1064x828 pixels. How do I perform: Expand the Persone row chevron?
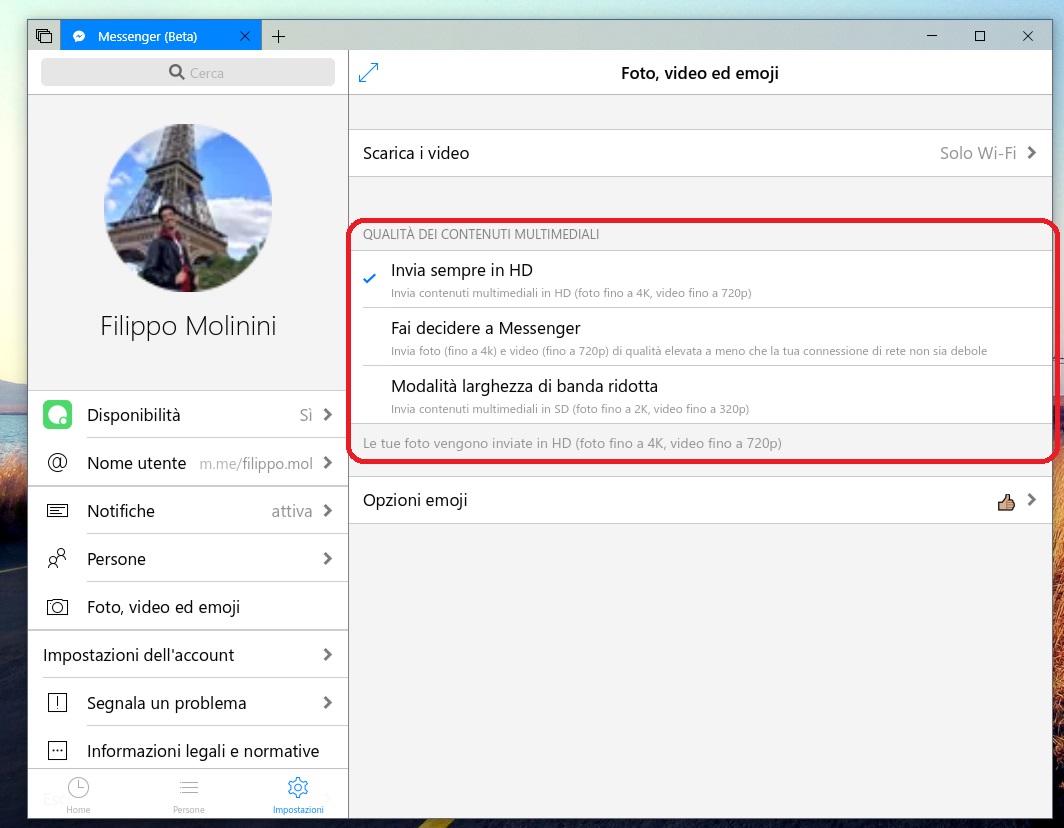tap(328, 559)
